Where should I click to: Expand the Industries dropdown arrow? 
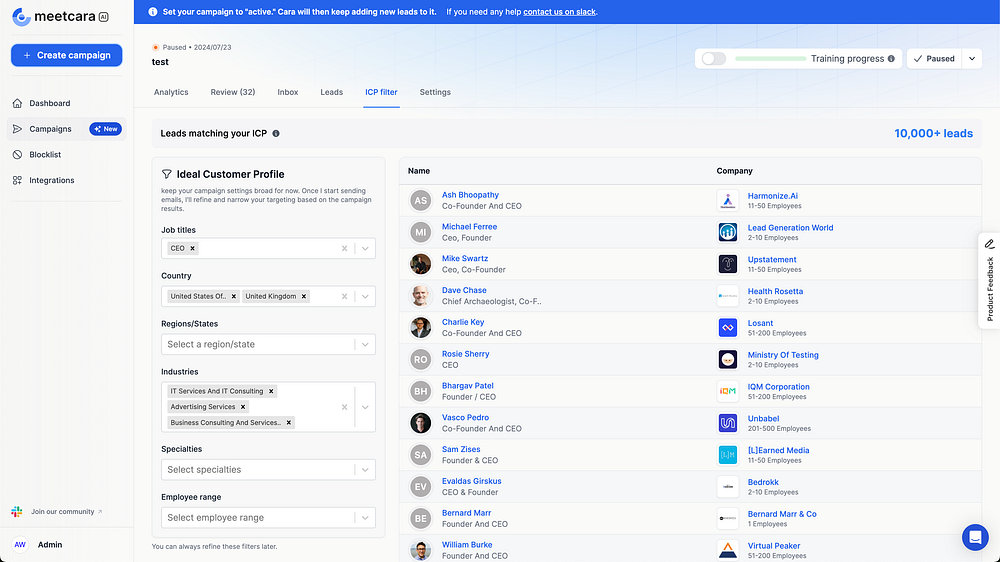click(365, 407)
